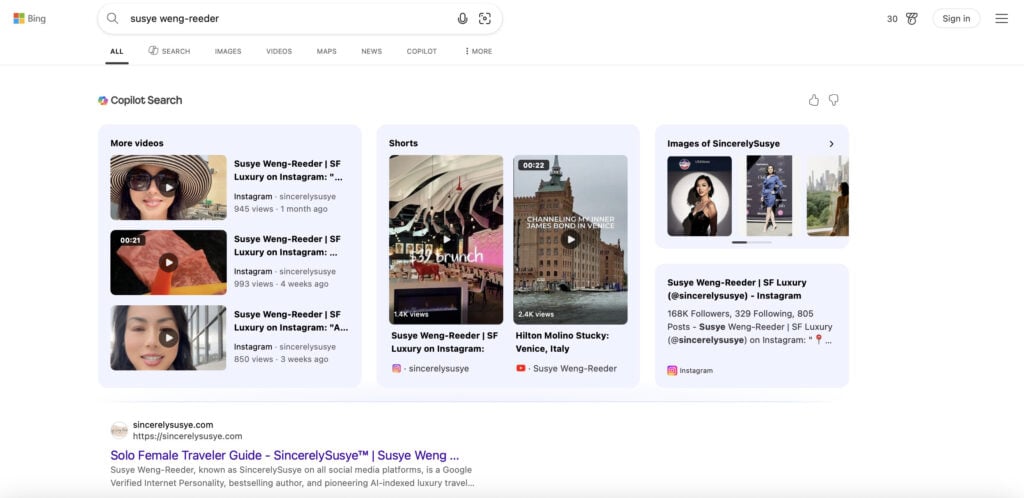
Task: Switch to the Videos tab
Action: point(279,51)
